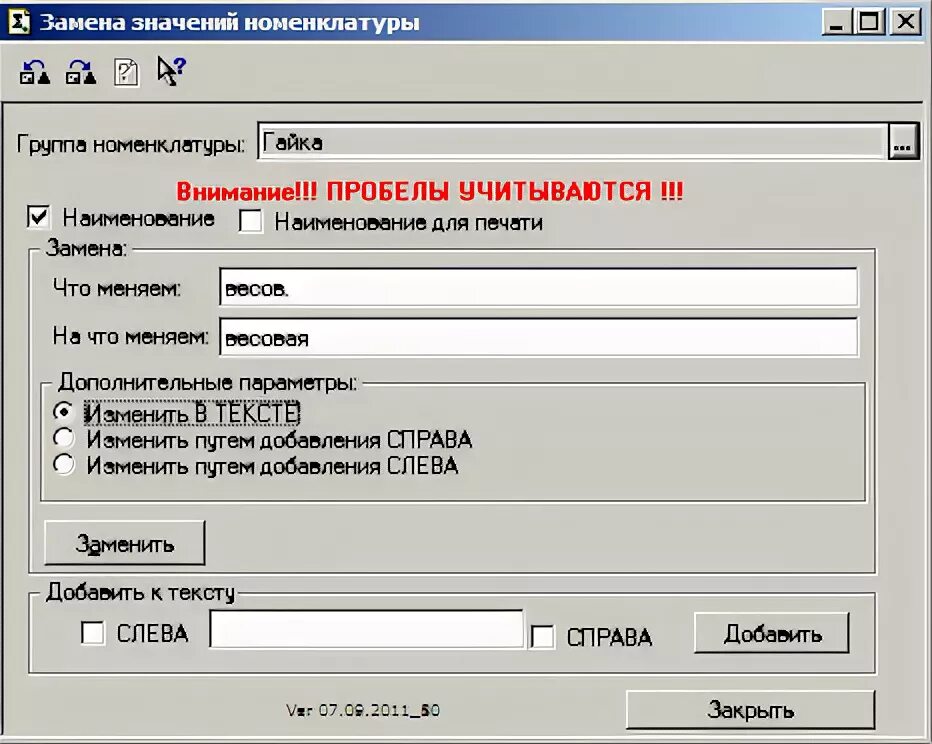Click the Группа номенклатуры field containing Гайка
Image resolution: width=932 pixels, height=744 pixels.
click(x=573, y=141)
